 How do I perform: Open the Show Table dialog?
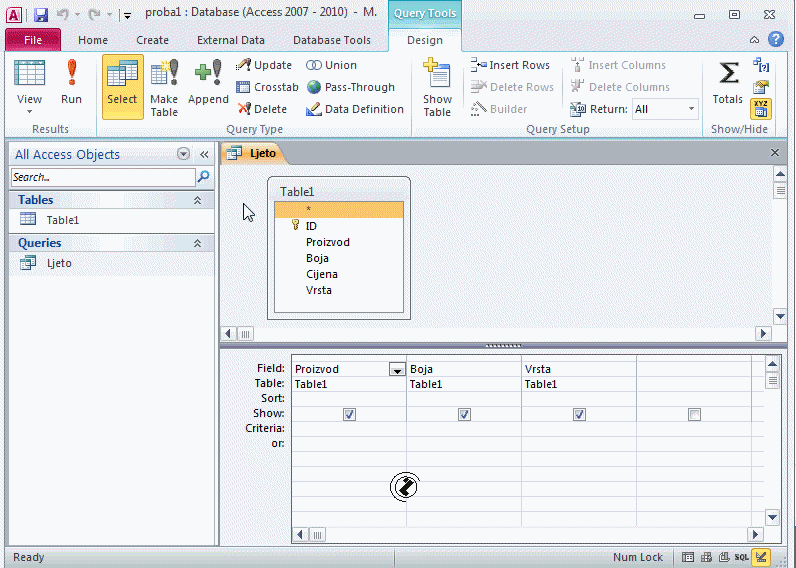(437, 87)
